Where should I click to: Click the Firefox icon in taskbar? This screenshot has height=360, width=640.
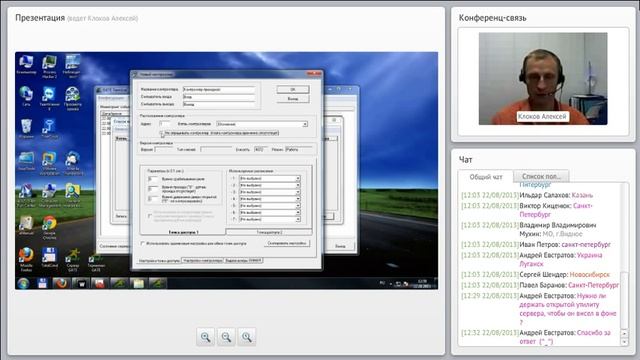61,283
